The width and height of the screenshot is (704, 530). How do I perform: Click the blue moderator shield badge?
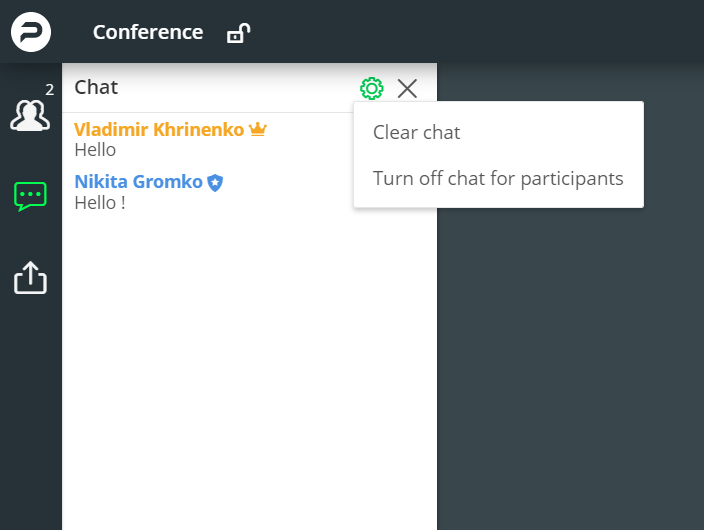[x=215, y=182]
